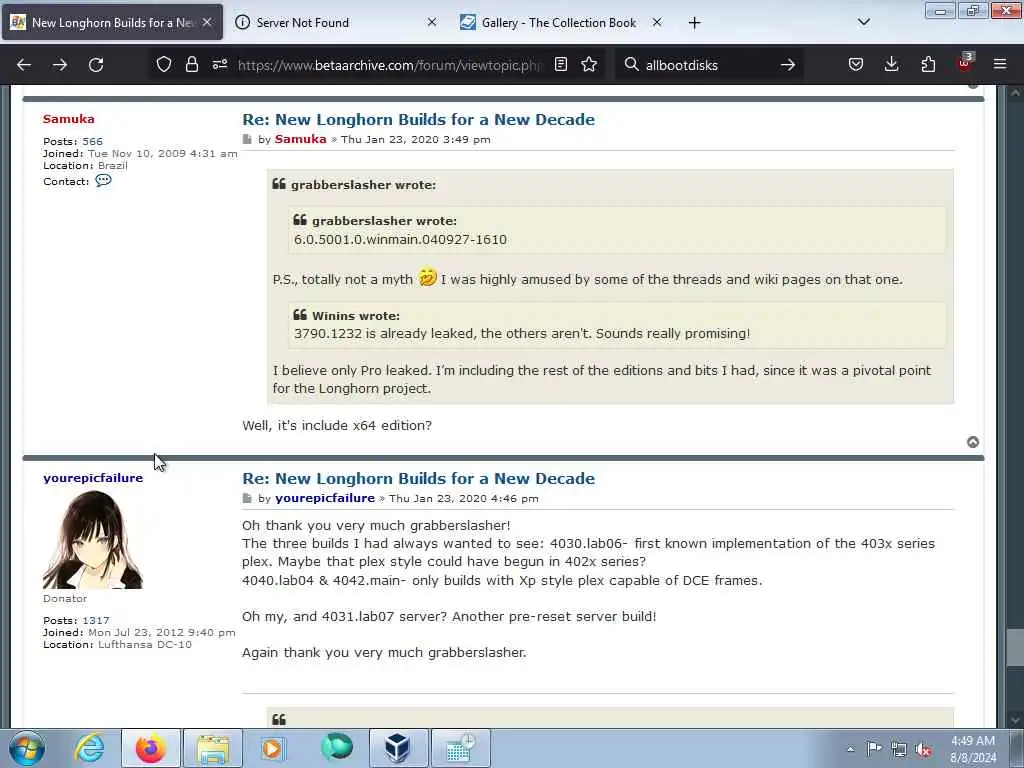
Task: Open the muted volume tray icon
Action: click(923, 749)
